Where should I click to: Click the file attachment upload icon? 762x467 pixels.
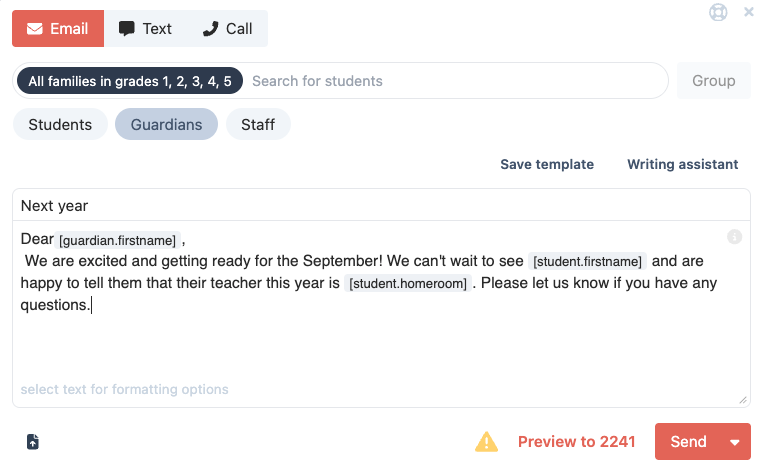33,442
